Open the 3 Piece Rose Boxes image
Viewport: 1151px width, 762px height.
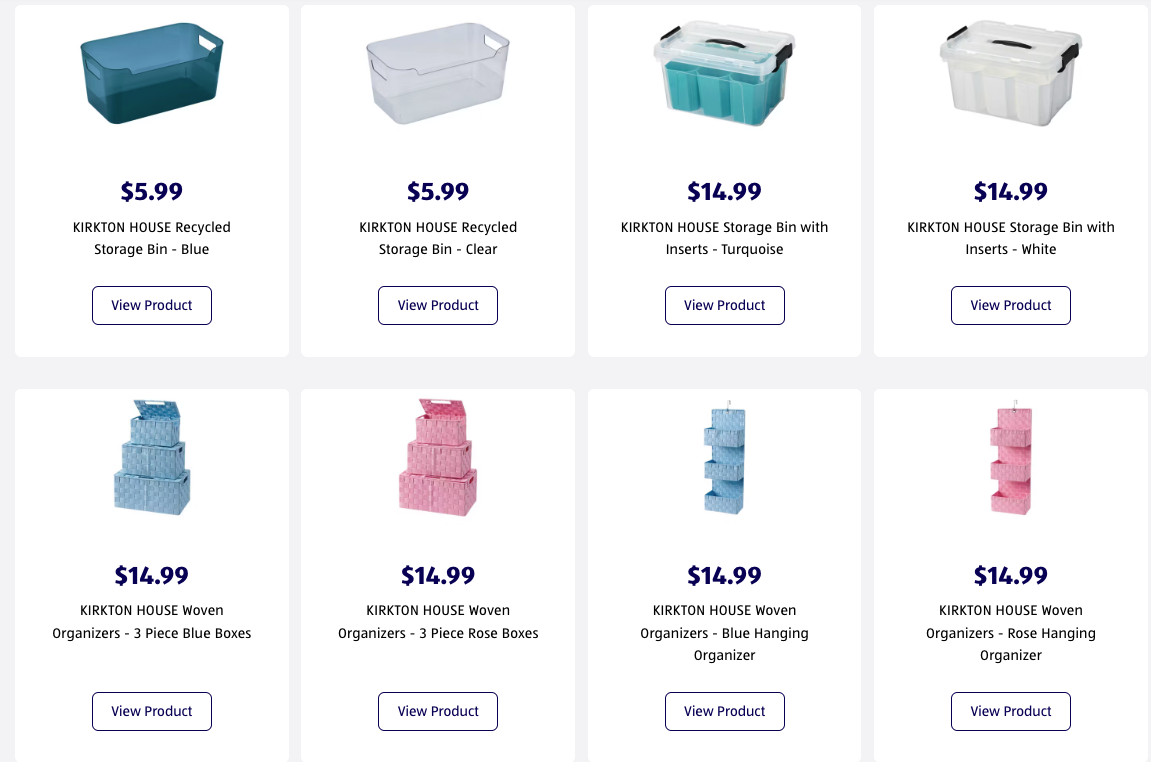[x=438, y=457]
